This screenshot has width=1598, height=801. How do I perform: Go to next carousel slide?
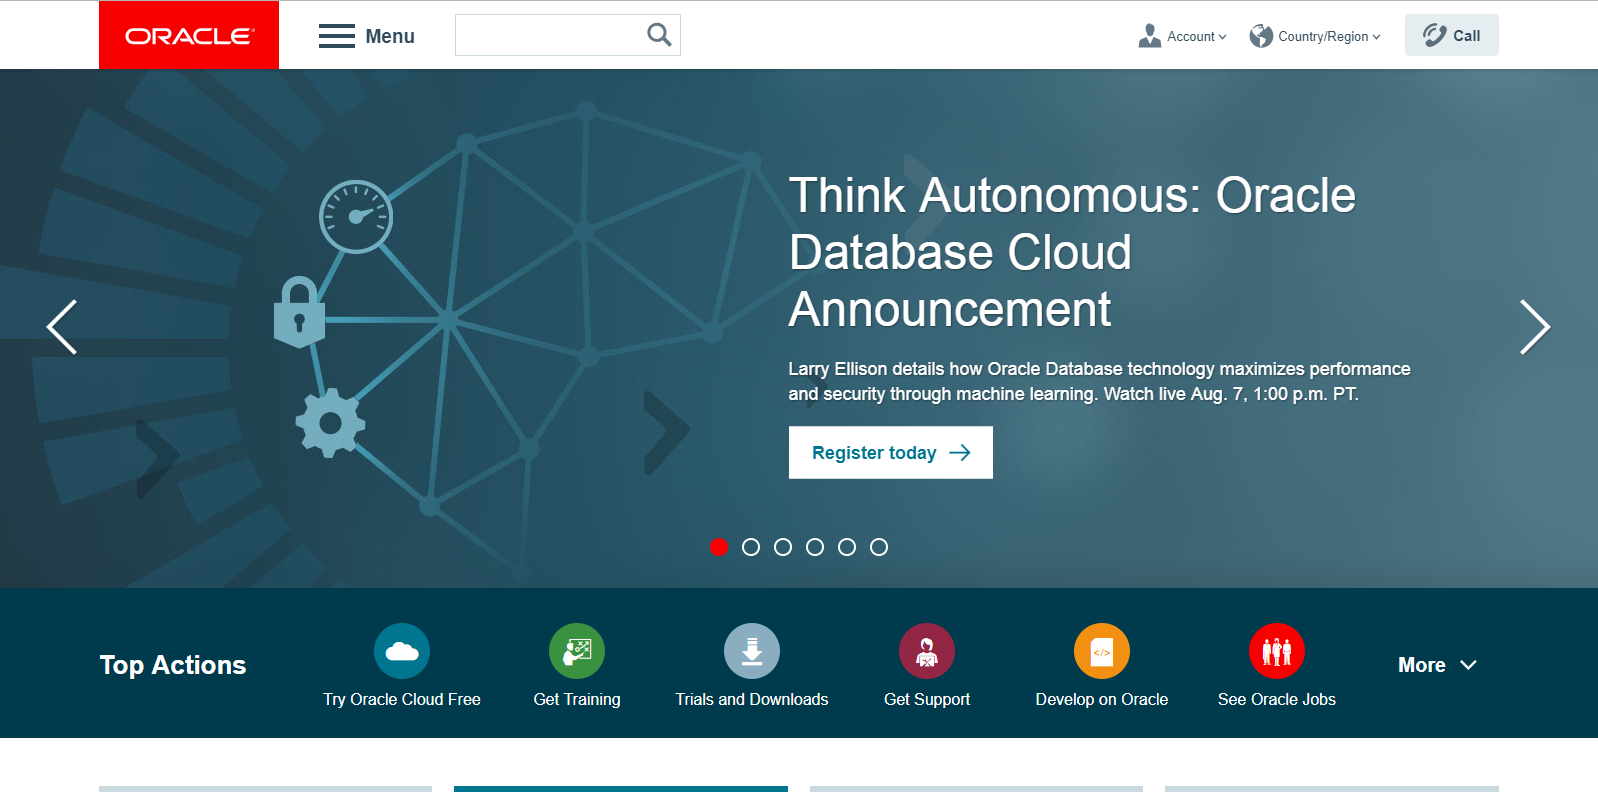tap(1535, 327)
